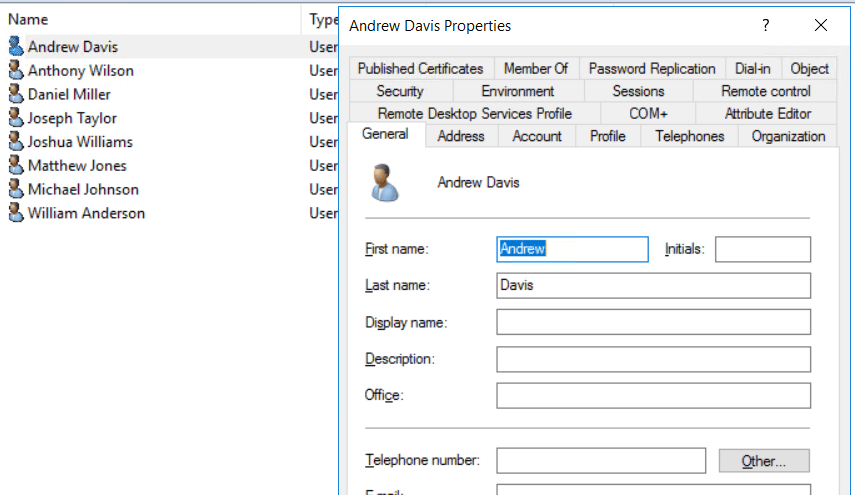The width and height of the screenshot is (855, 495).
Task: Switch to the Organization tab
Action: click(x=788, y=136)
